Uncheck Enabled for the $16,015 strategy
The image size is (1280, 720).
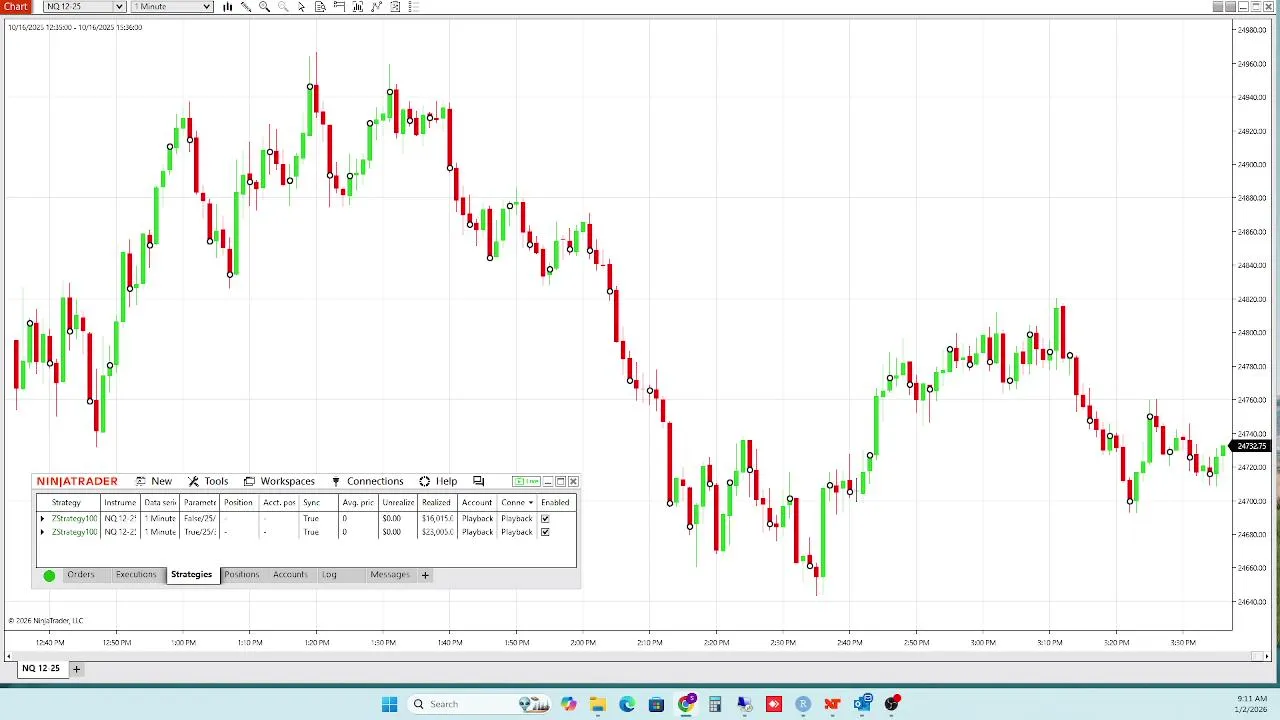(545, 518)
